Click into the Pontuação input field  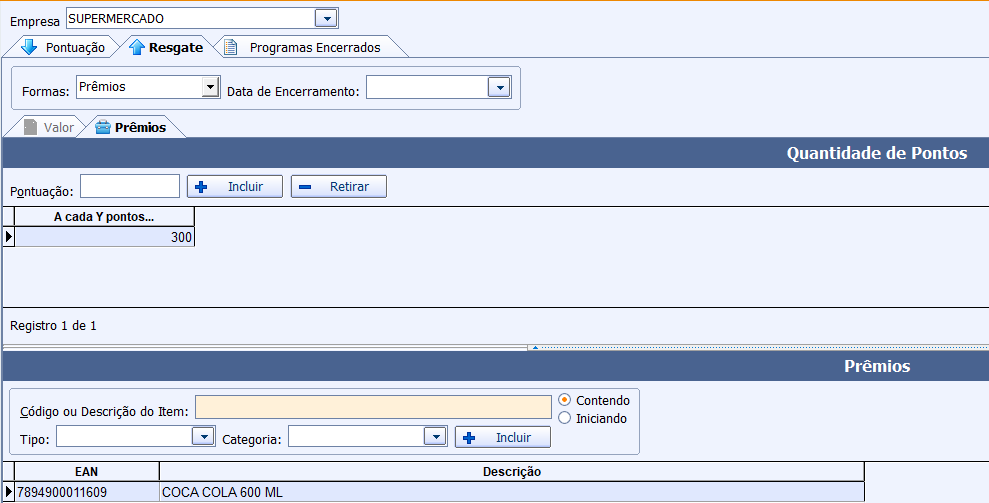click(130, 187)
